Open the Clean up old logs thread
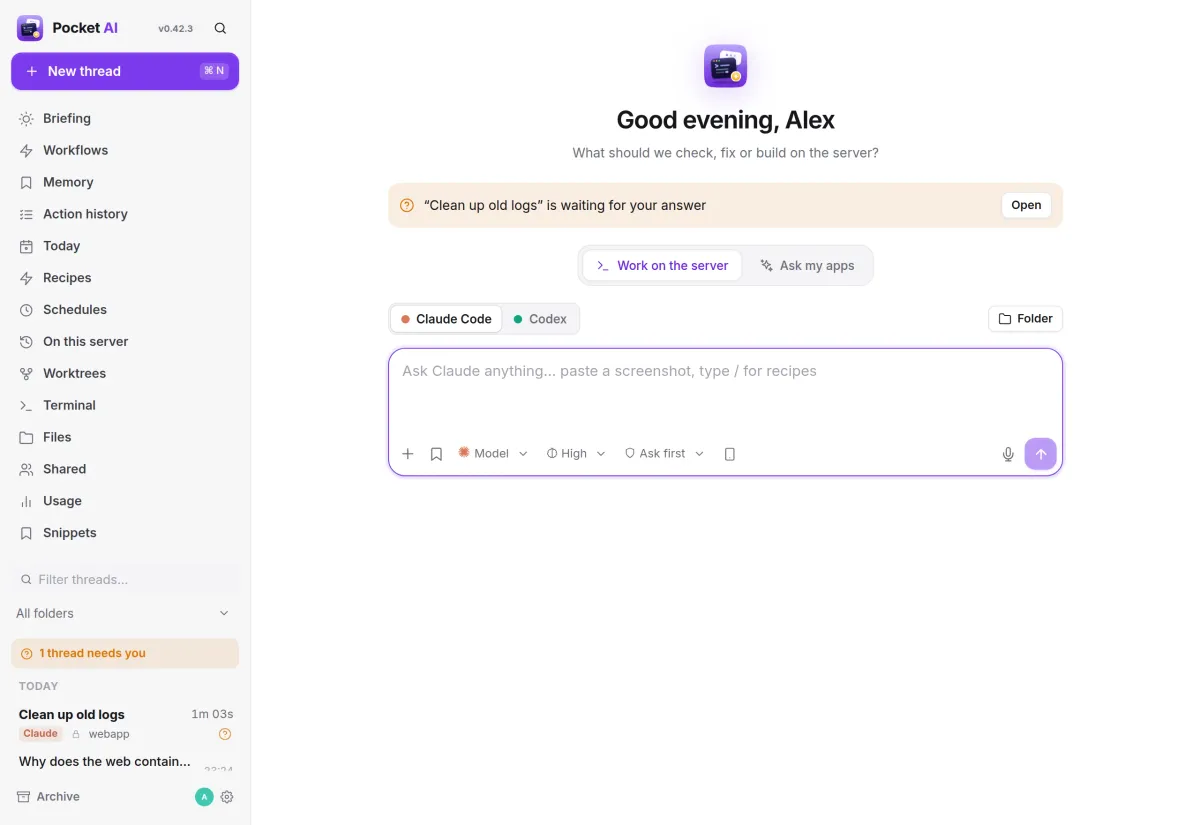The width and height of the screenshot is (1200, 825). pos(125,724)
